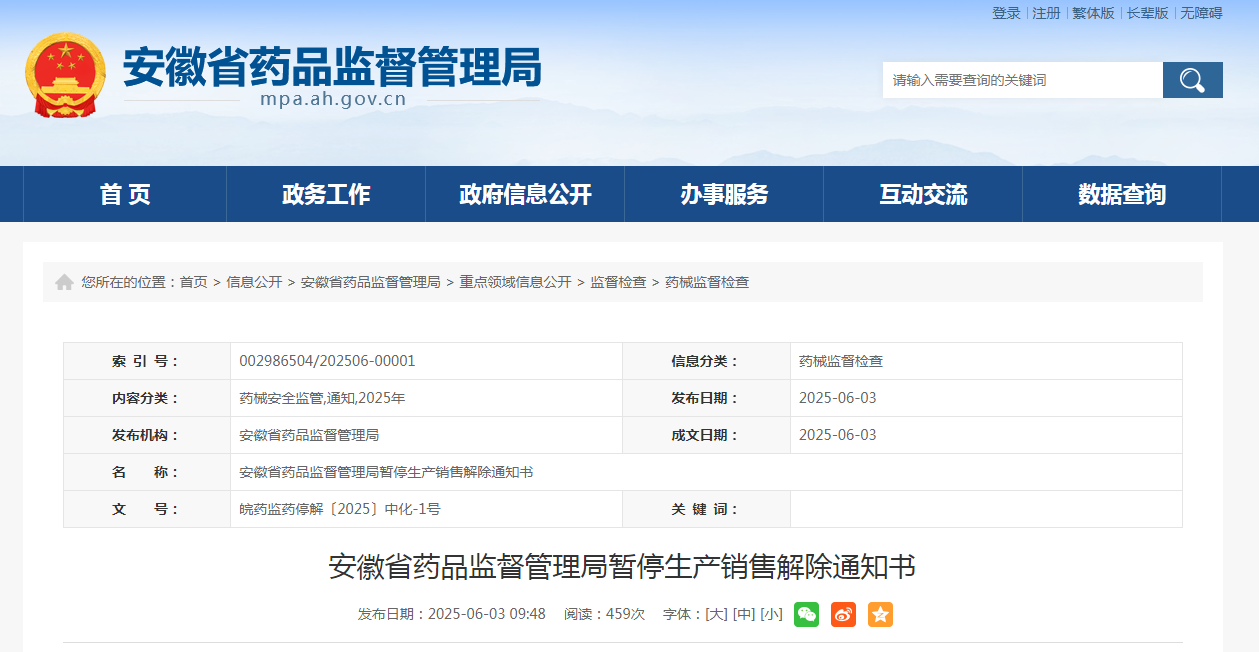Click the 阅读：459次 read count

(x=604, y=614)
